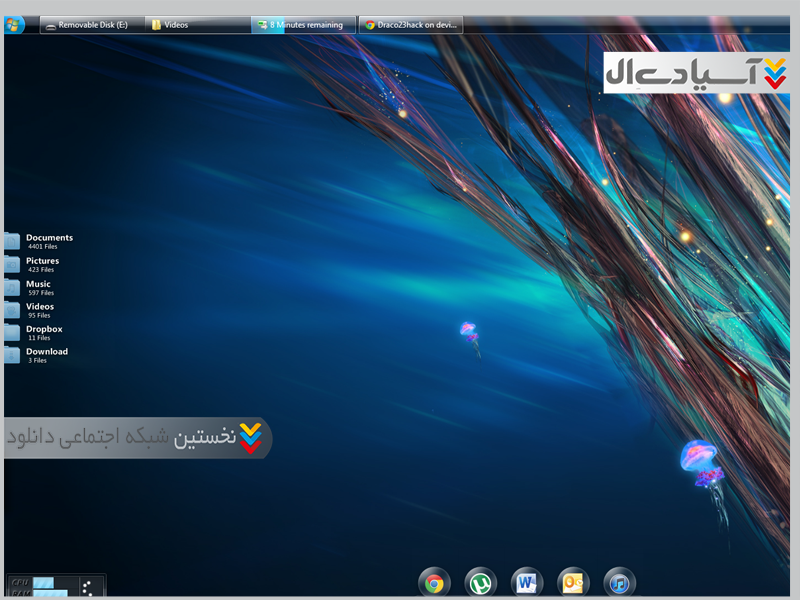Open Videos folder with 95 files
This screenshot has width=800, height=600.
tap(12, 310)
